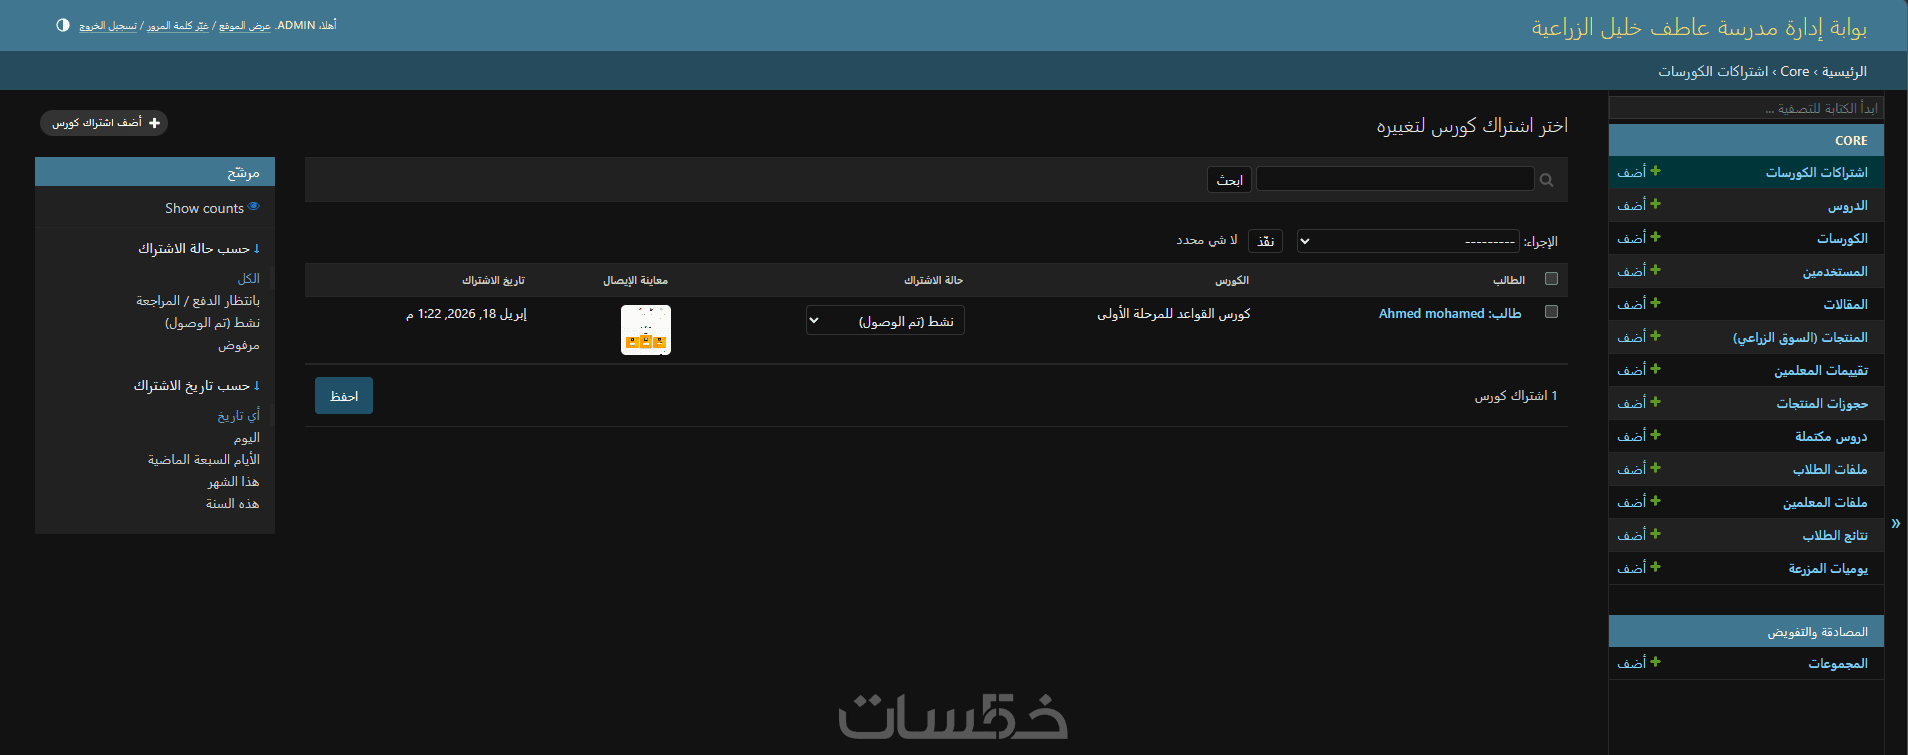Open نتائج الطلاب in the sidebar
This screenshot has width=1908, height=755.
[x=1835, y=536]
